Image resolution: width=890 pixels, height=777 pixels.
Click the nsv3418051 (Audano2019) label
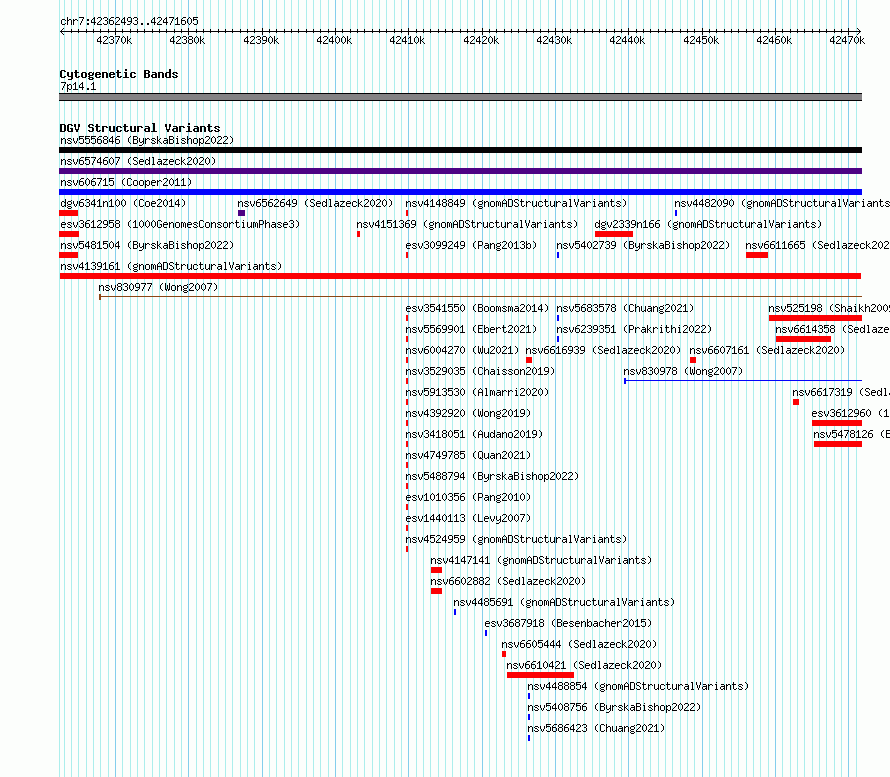pyautogui.click(x=474, y=434)
